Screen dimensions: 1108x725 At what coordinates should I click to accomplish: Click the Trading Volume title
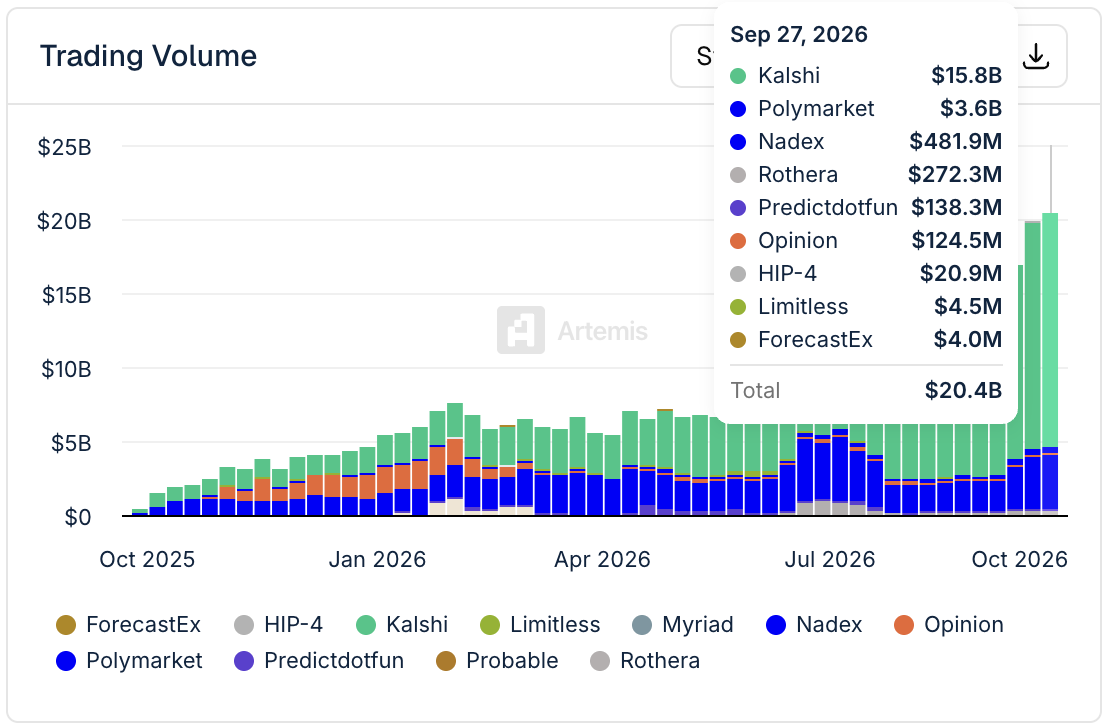148,56
